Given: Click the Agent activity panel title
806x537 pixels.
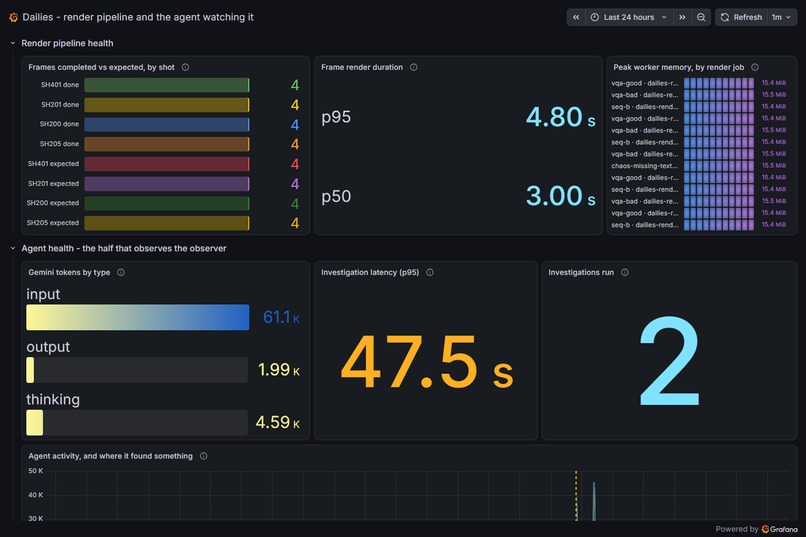Looking at the screenshot, I should click(x=111, y=456).
